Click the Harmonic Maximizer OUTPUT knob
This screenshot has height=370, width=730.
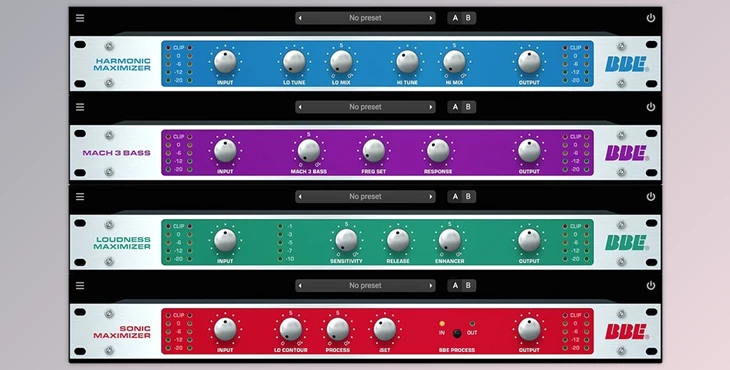coord(529,62)
